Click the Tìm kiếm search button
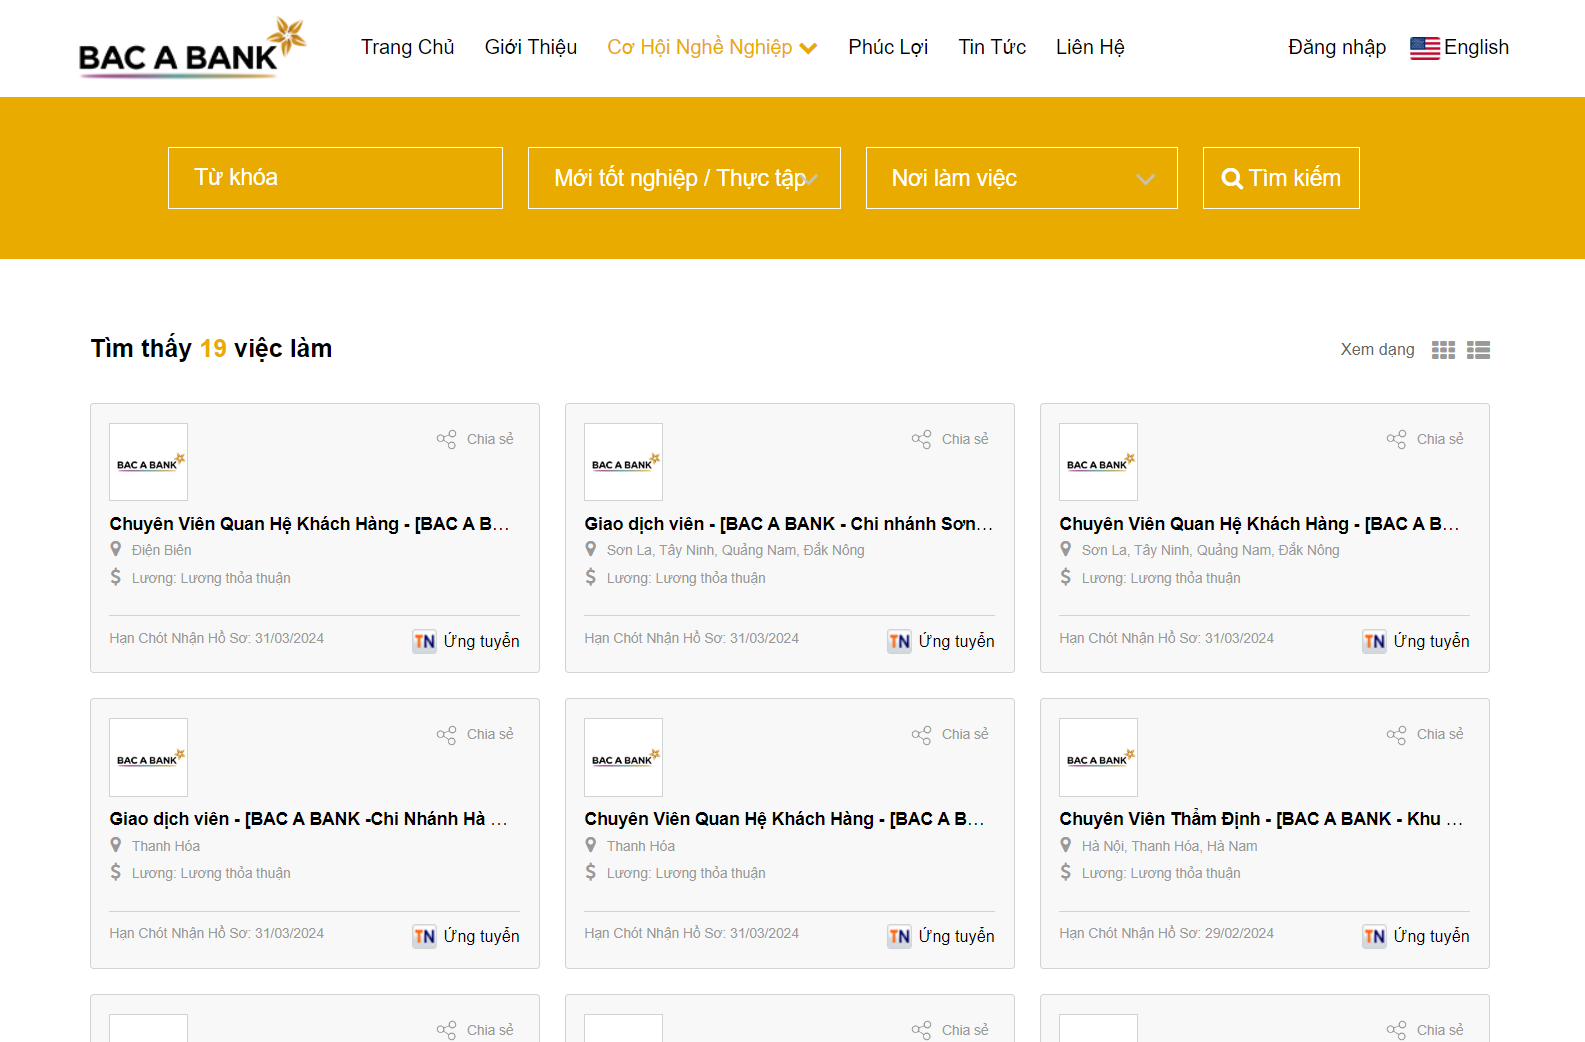This screenshot has height=1042, width=1585. [x=1281, y=178]
